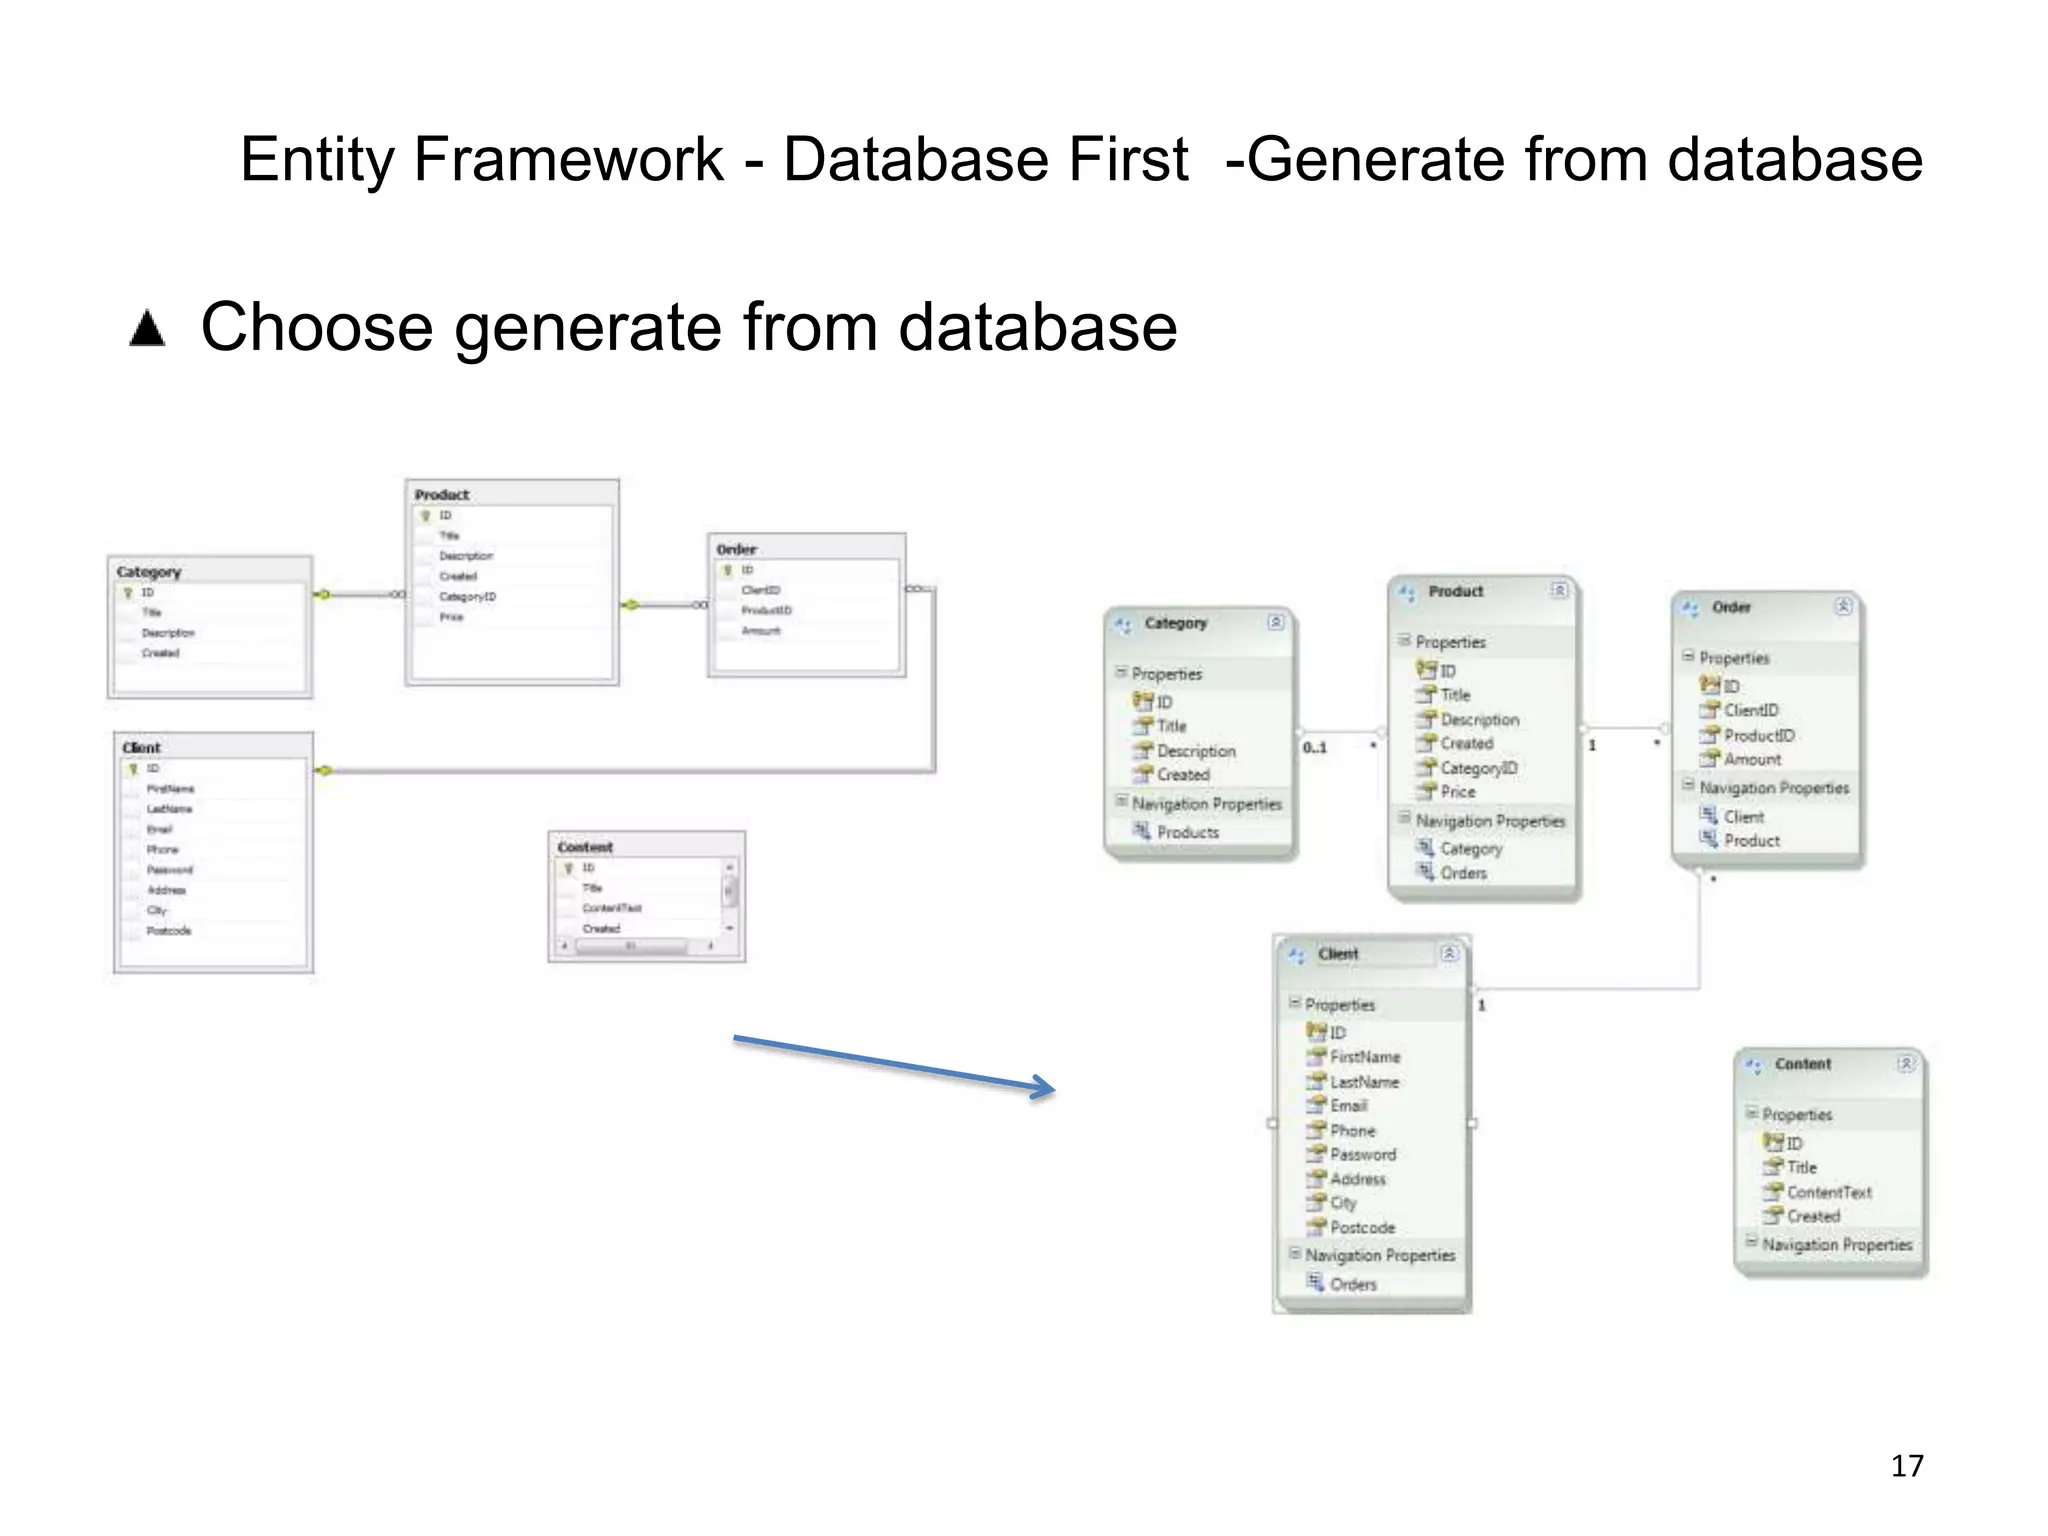Collapse Navigation Properties in Content entity
Viewport: 2048px width, 1536px height.
(x=1751, y=1243)
